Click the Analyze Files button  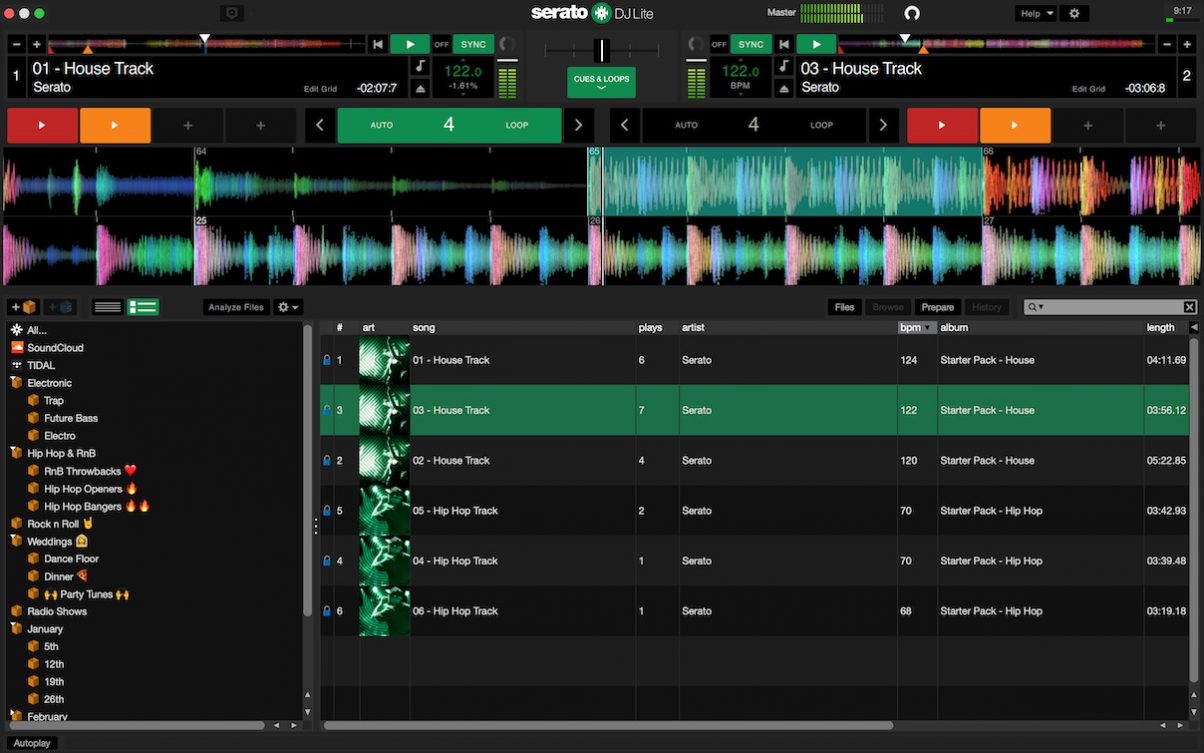click(x=236, y=307)
